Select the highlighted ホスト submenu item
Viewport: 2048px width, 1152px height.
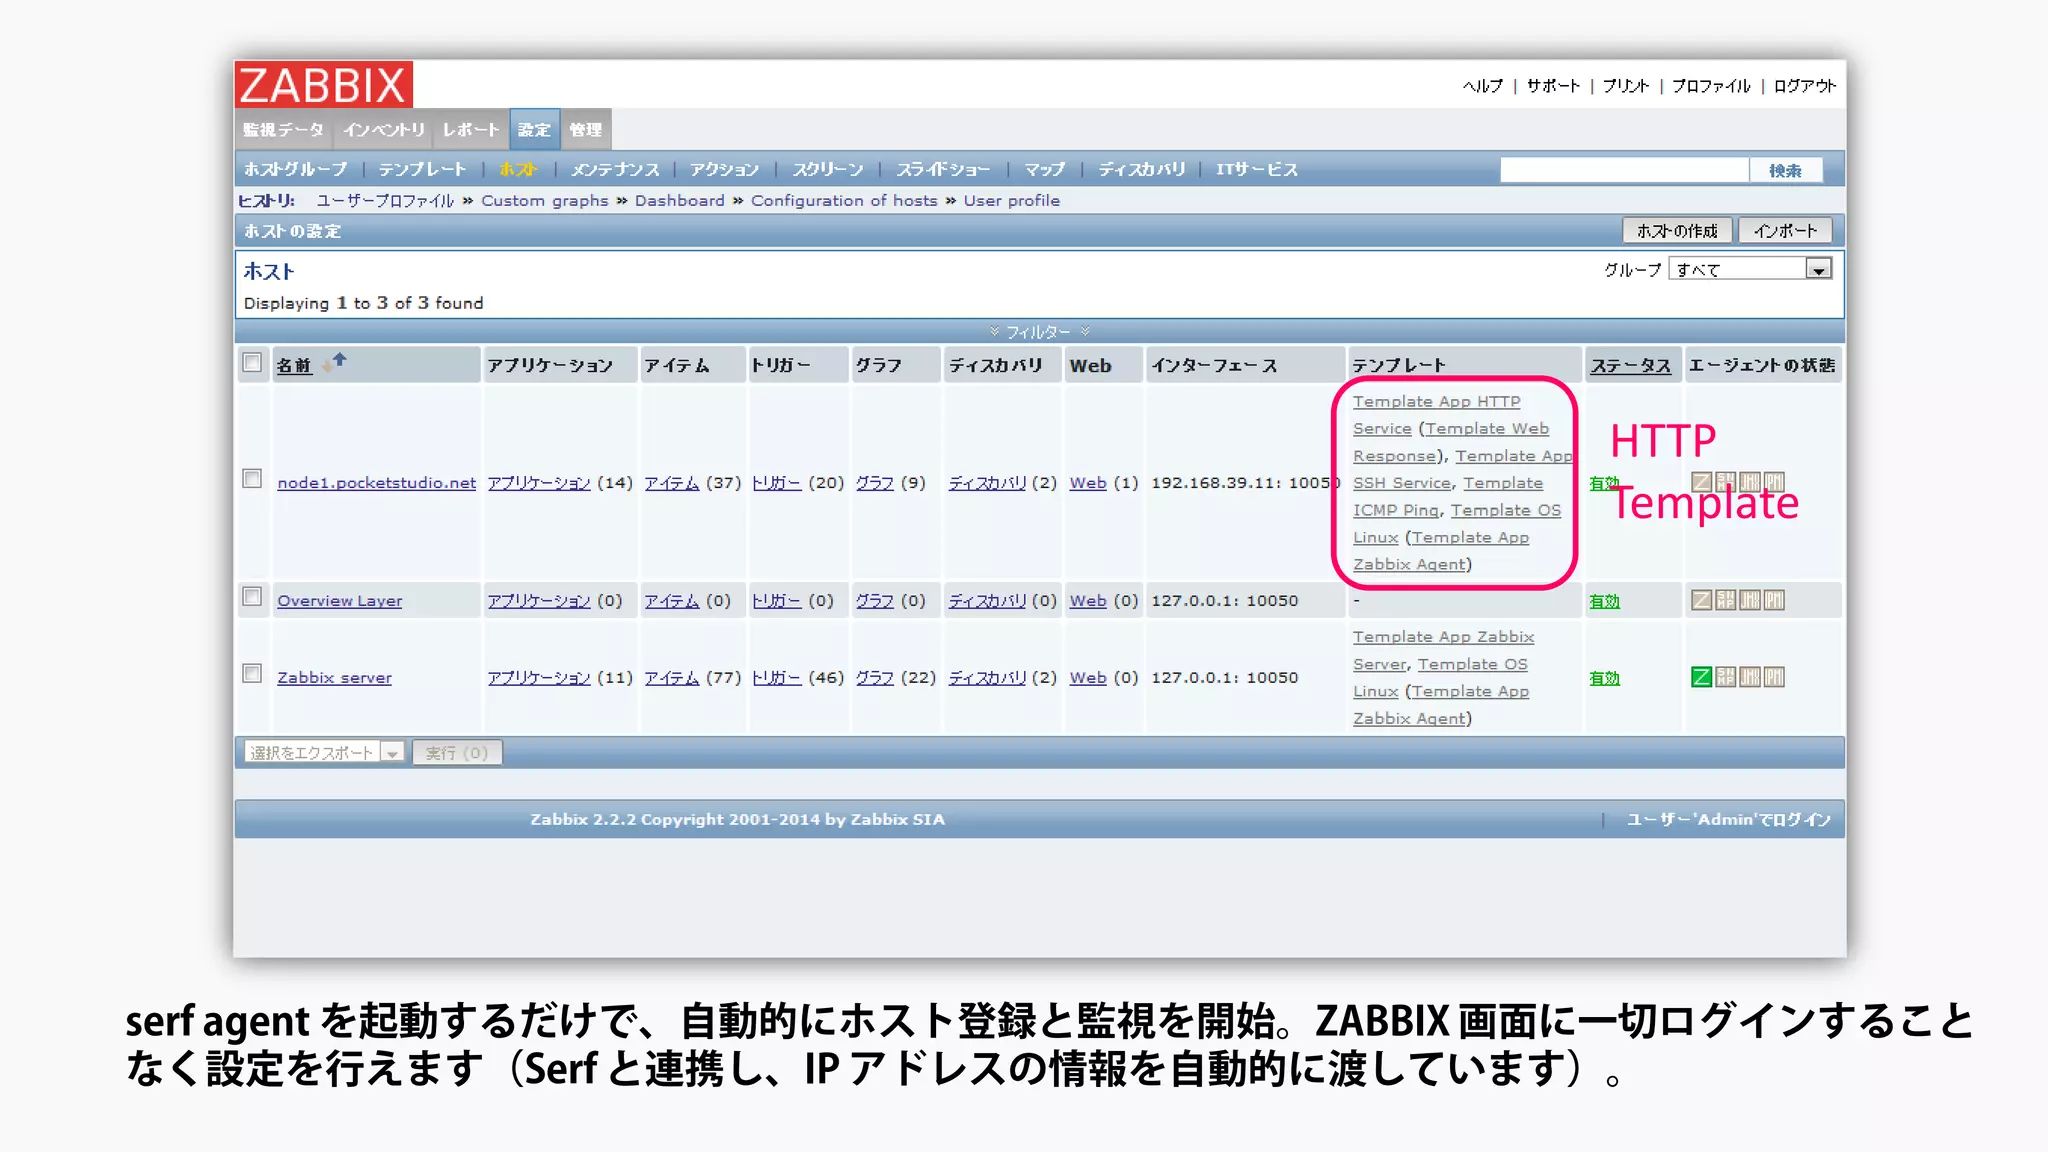(x=518, y=169)
